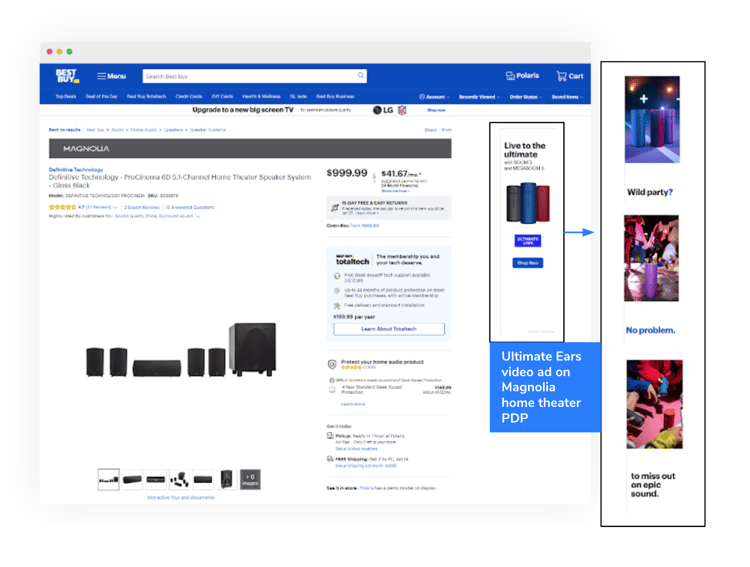Image resolution: width=750 pixels, height=567 pixels.
Task: Click Learn more in returns box
Action: 367,213
